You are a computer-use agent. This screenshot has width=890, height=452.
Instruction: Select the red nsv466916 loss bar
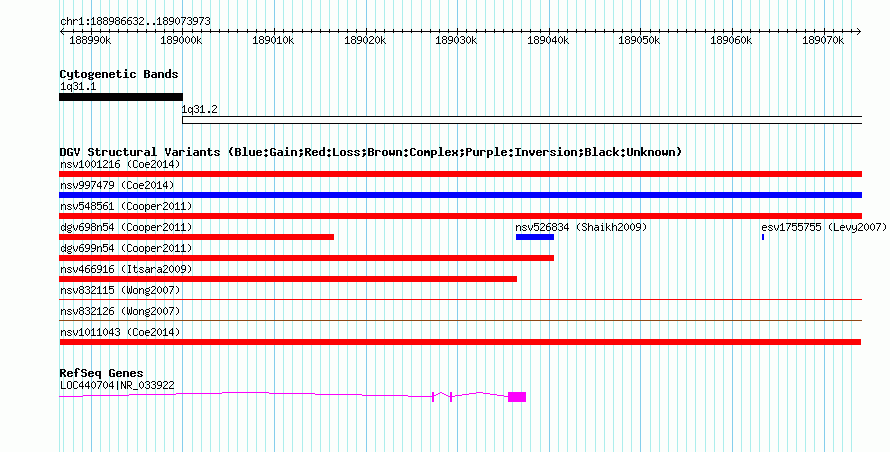pyautogui.click(x=288, y=279)
